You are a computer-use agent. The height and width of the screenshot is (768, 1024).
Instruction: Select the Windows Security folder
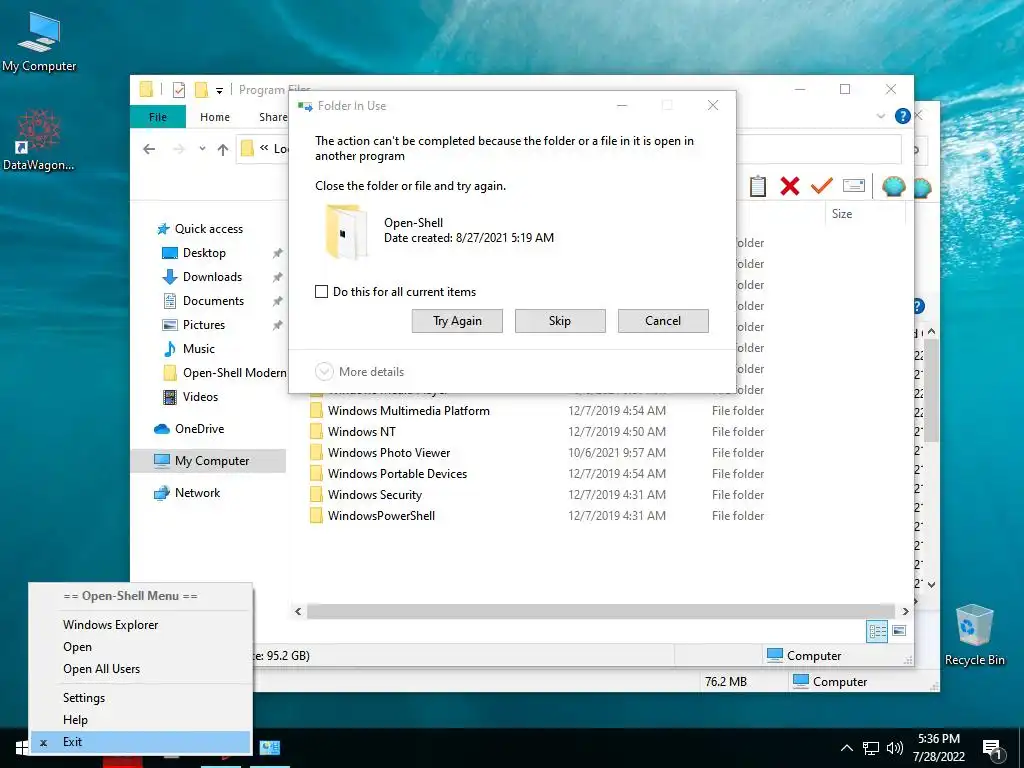tap(374, 494)
